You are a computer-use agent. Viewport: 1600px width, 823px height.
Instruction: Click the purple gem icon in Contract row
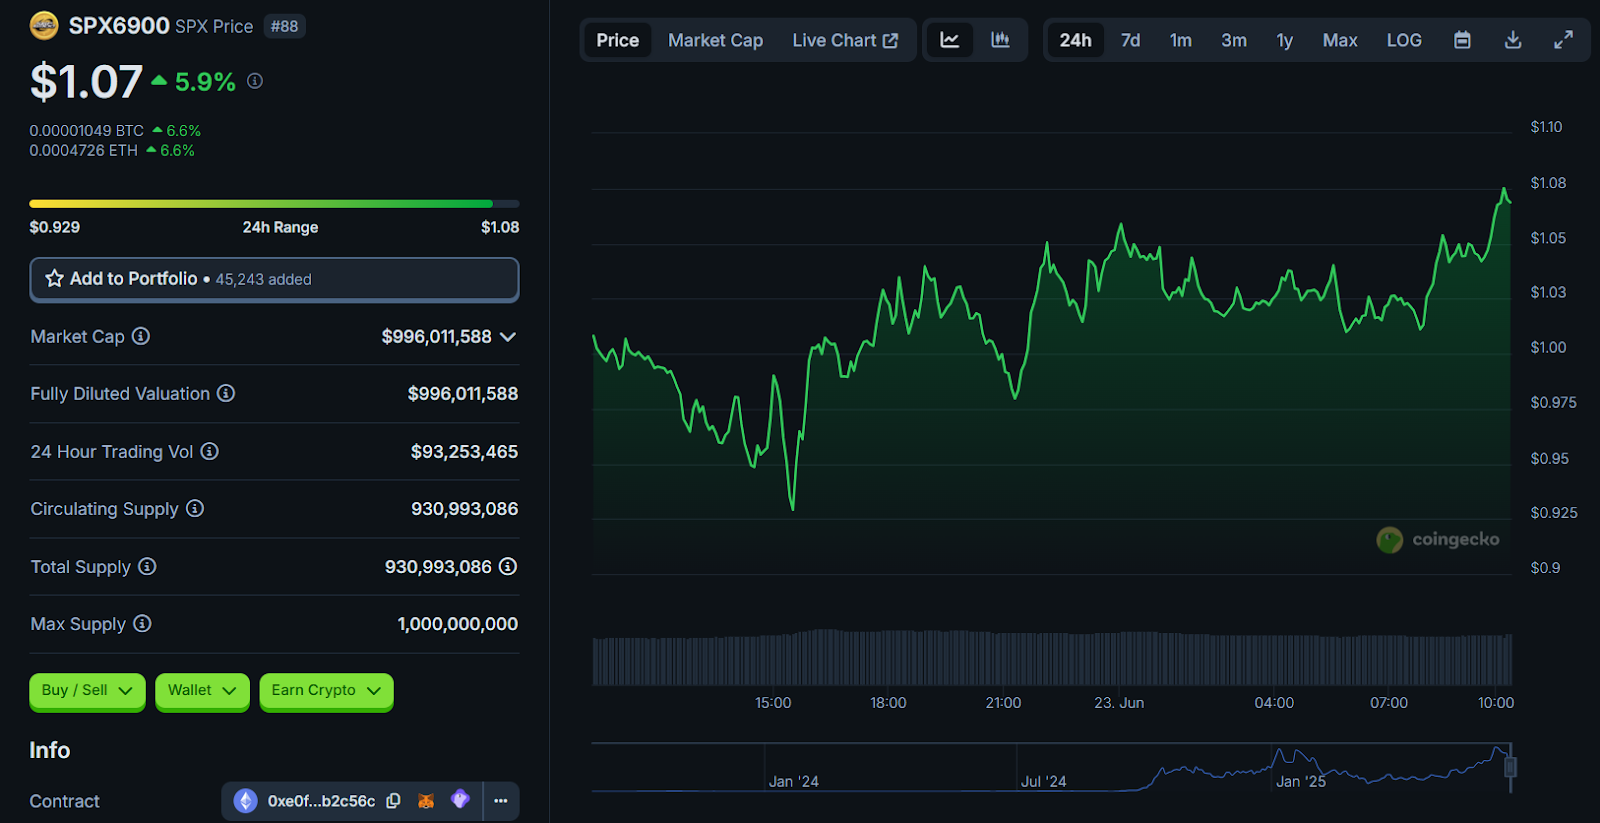click(460, 799)
